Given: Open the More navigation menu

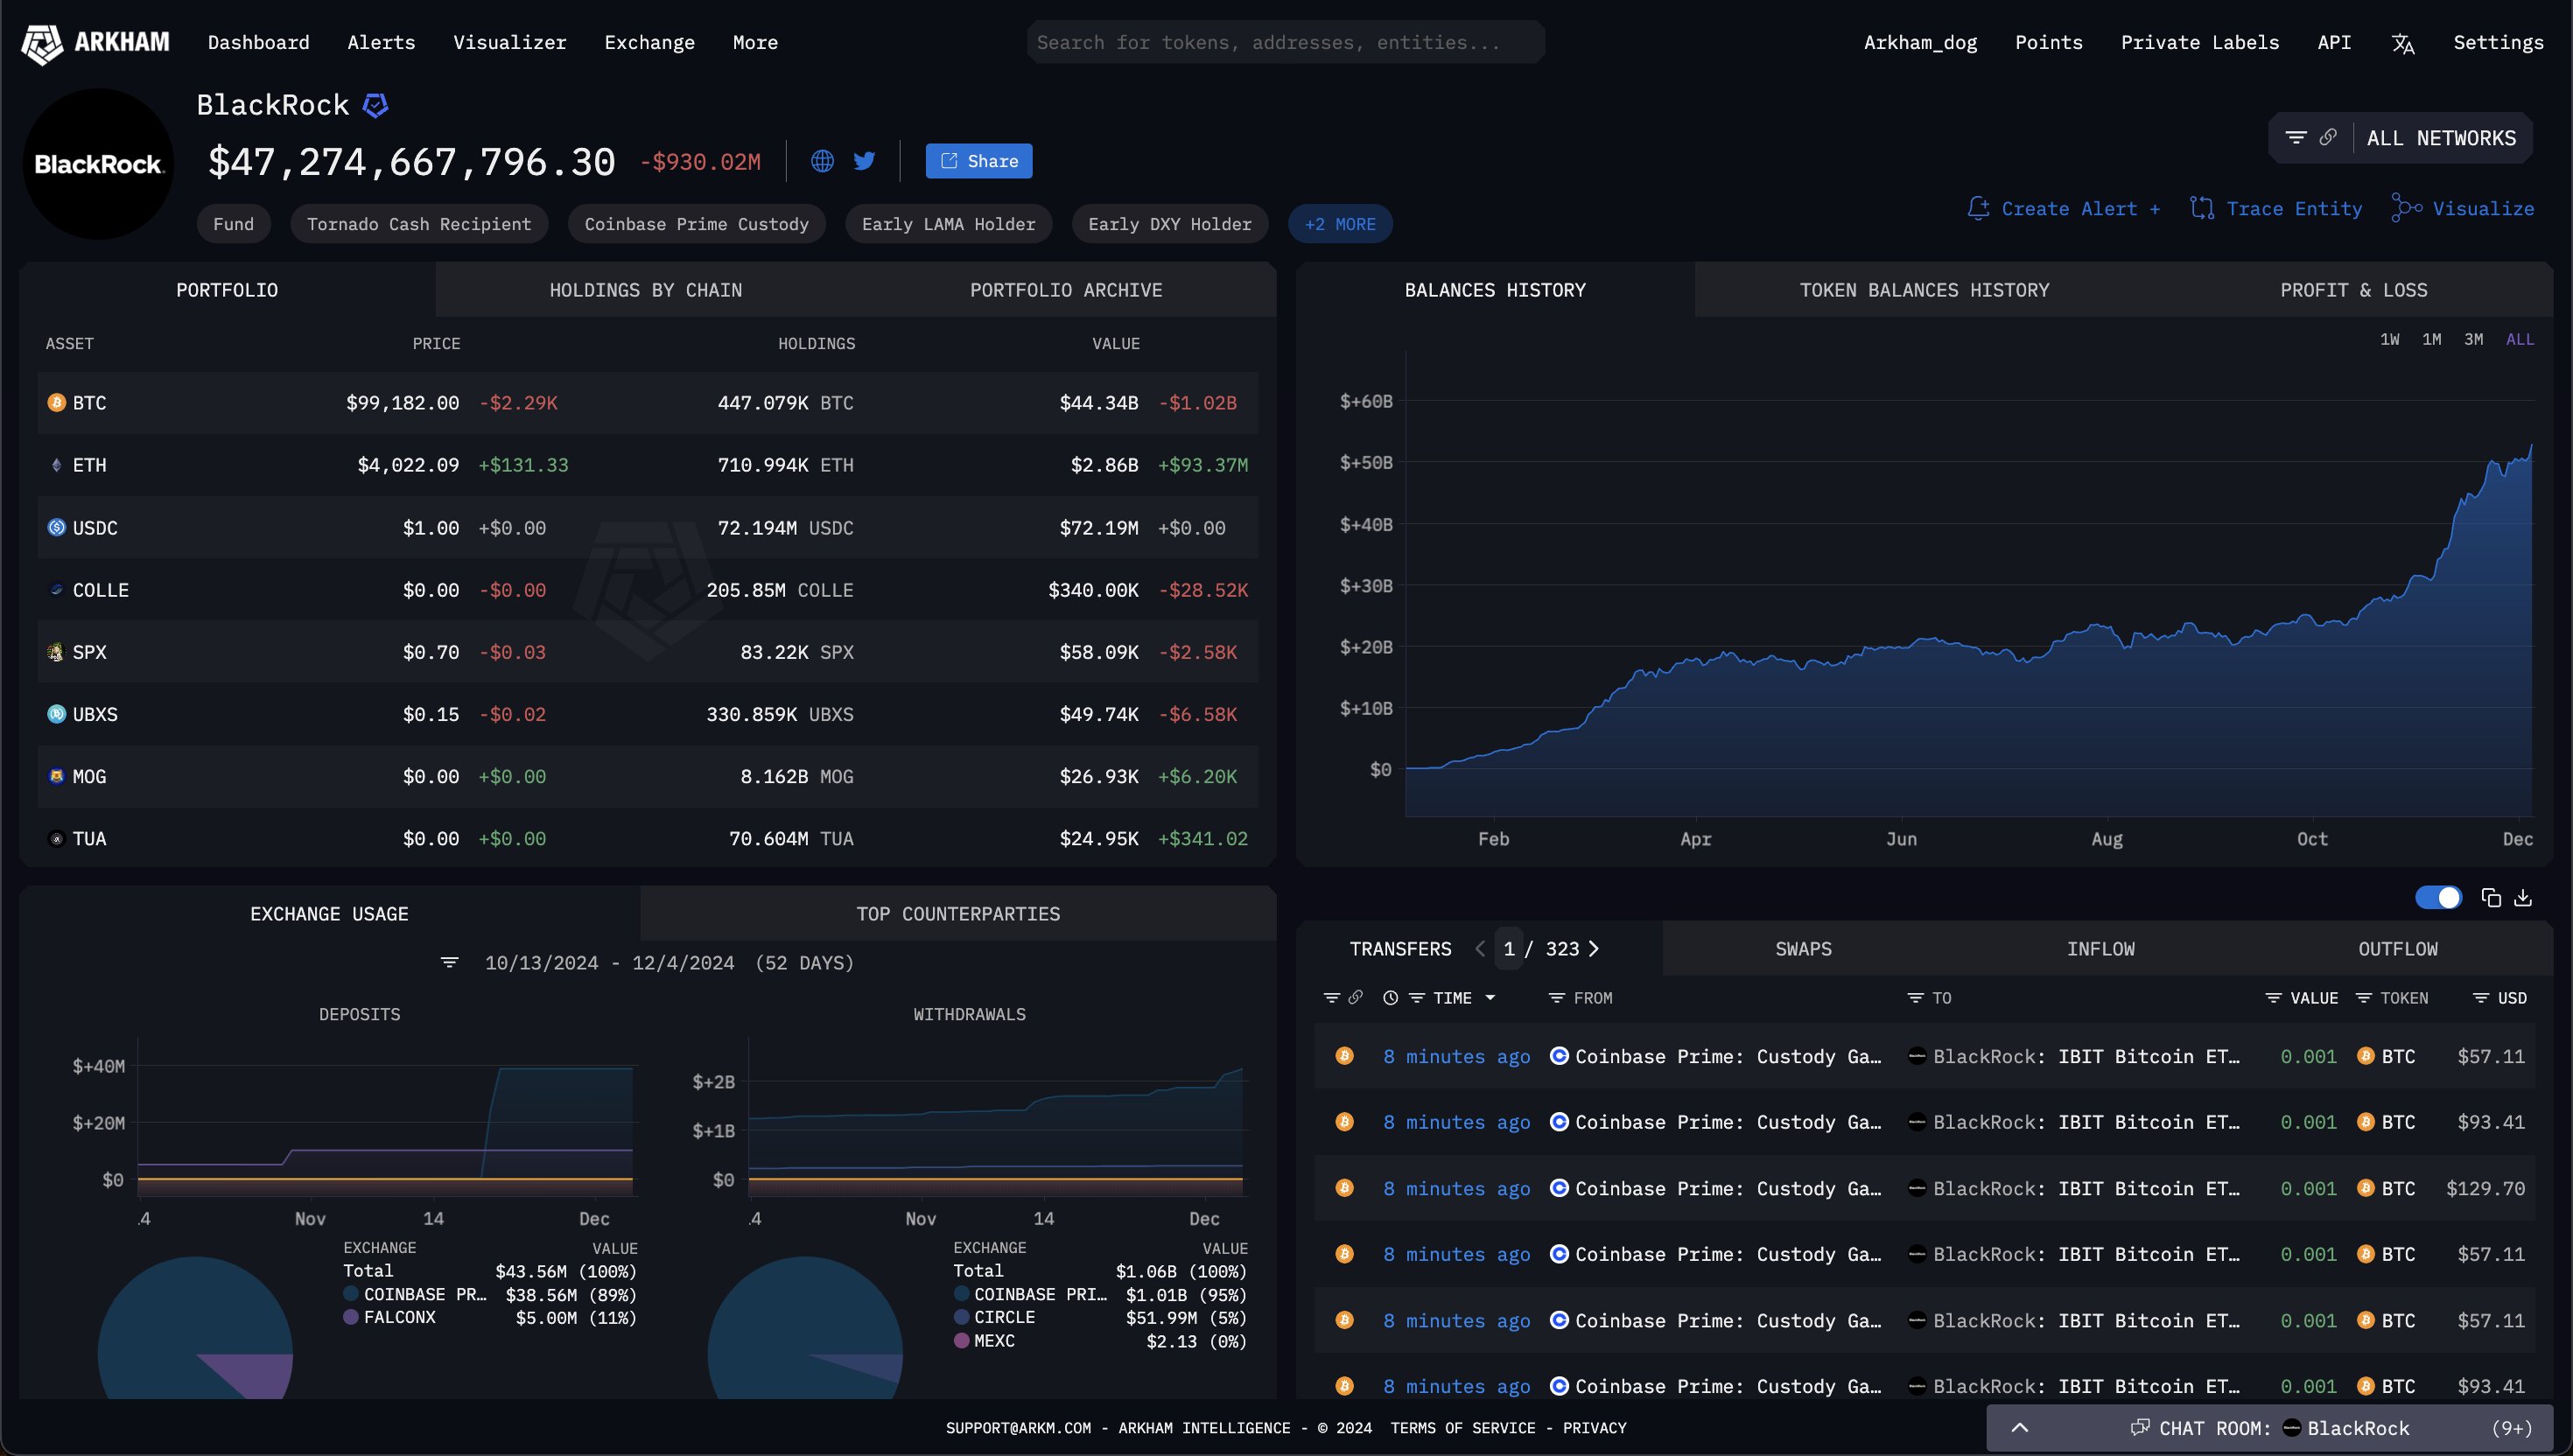Looking at the screenshot, I should click(x=755, y=43).
